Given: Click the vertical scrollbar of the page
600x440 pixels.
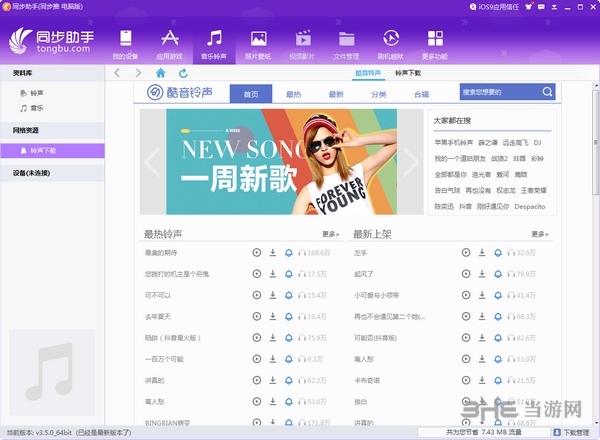Looking at the screenshot, I should coord(596,143).
